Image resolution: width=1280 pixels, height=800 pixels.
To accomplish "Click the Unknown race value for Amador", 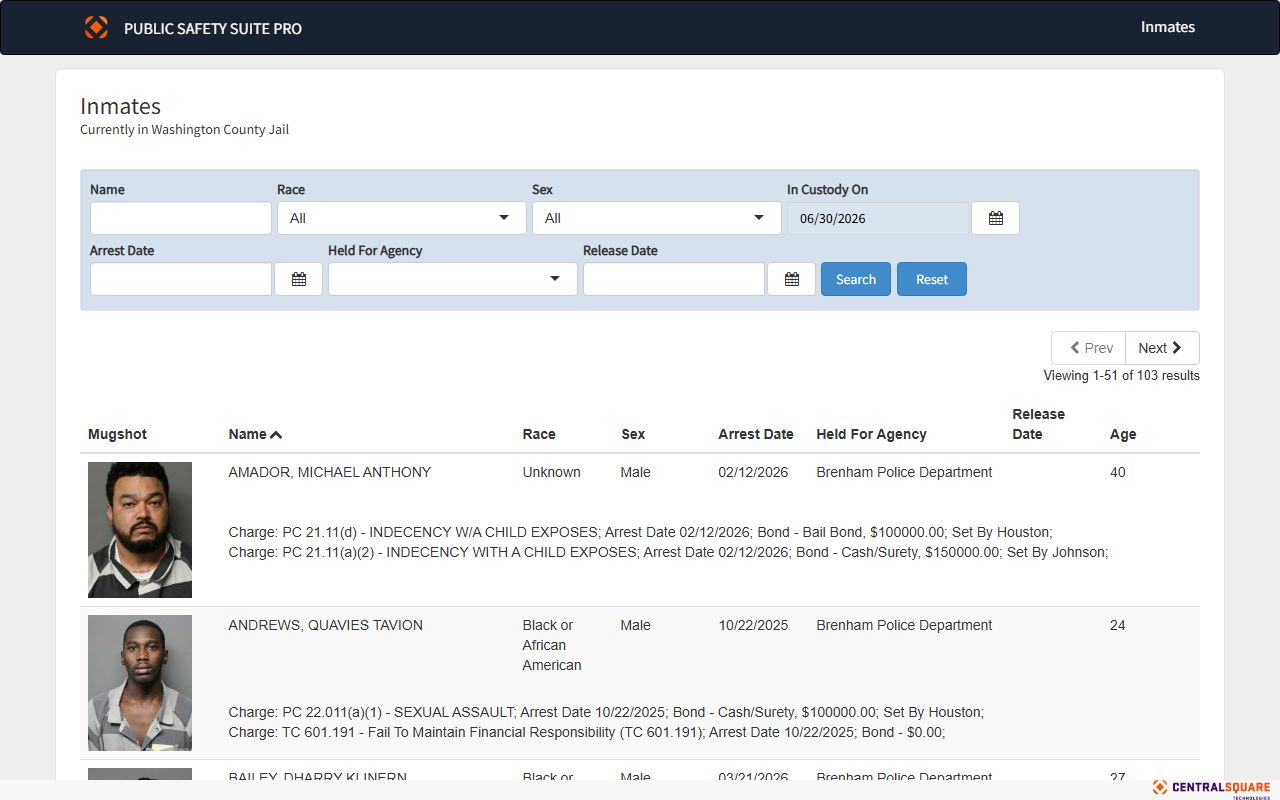I will tap(551, 472).
